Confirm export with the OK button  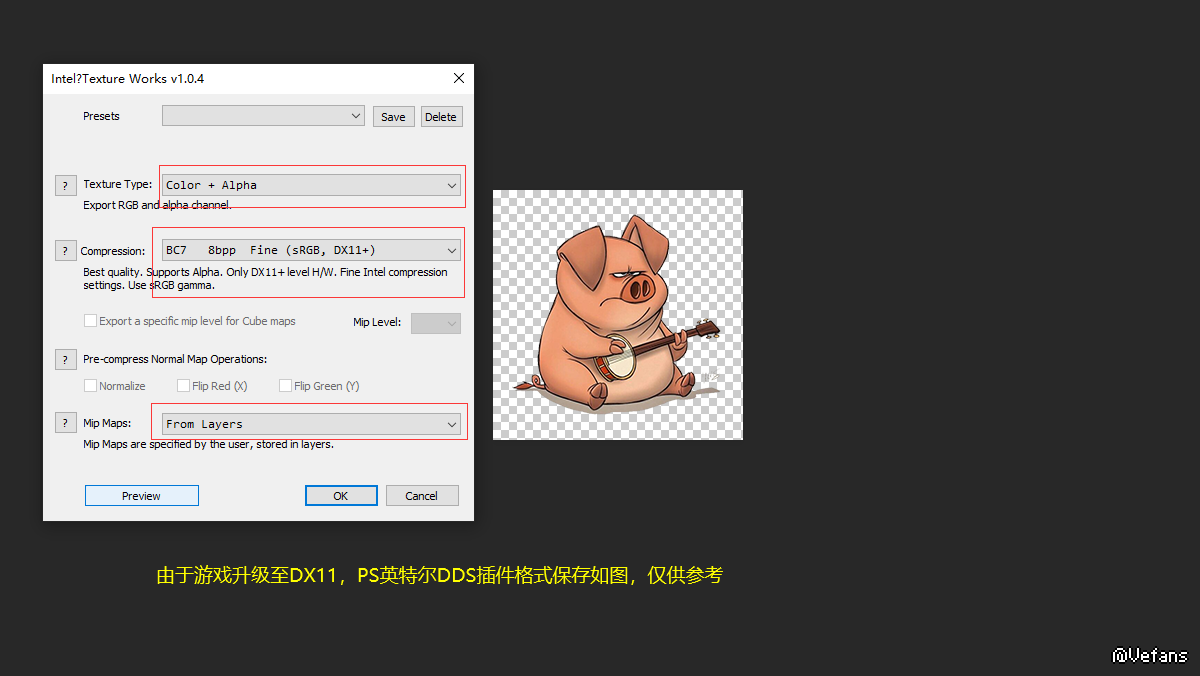click(x=341, y=496)
